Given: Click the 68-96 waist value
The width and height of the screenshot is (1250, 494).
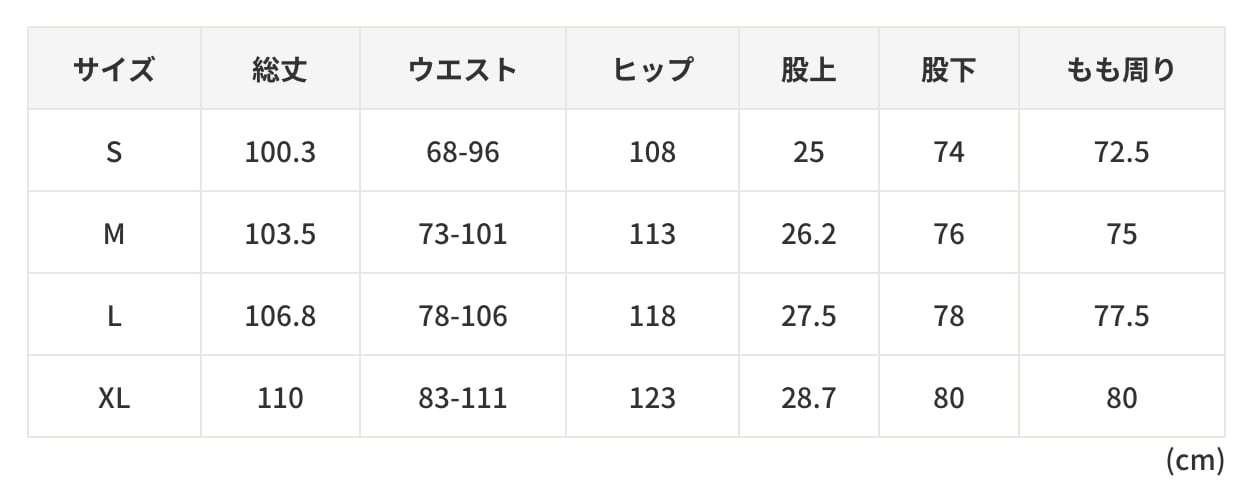Looking at the screenshot, I should (463, 151).
